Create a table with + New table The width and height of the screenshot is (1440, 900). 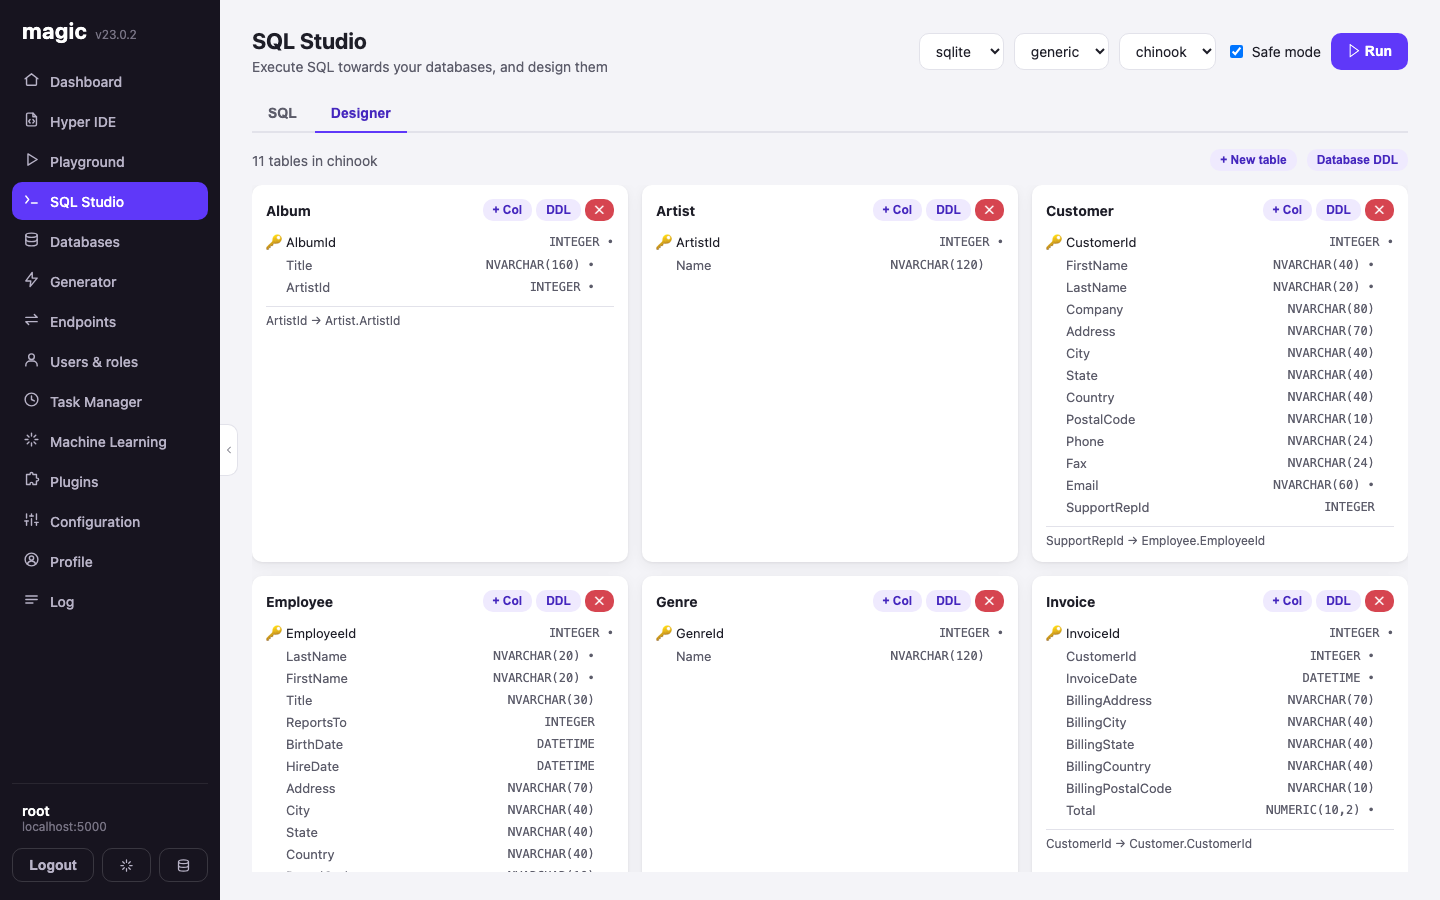(x=1253, y=160)
